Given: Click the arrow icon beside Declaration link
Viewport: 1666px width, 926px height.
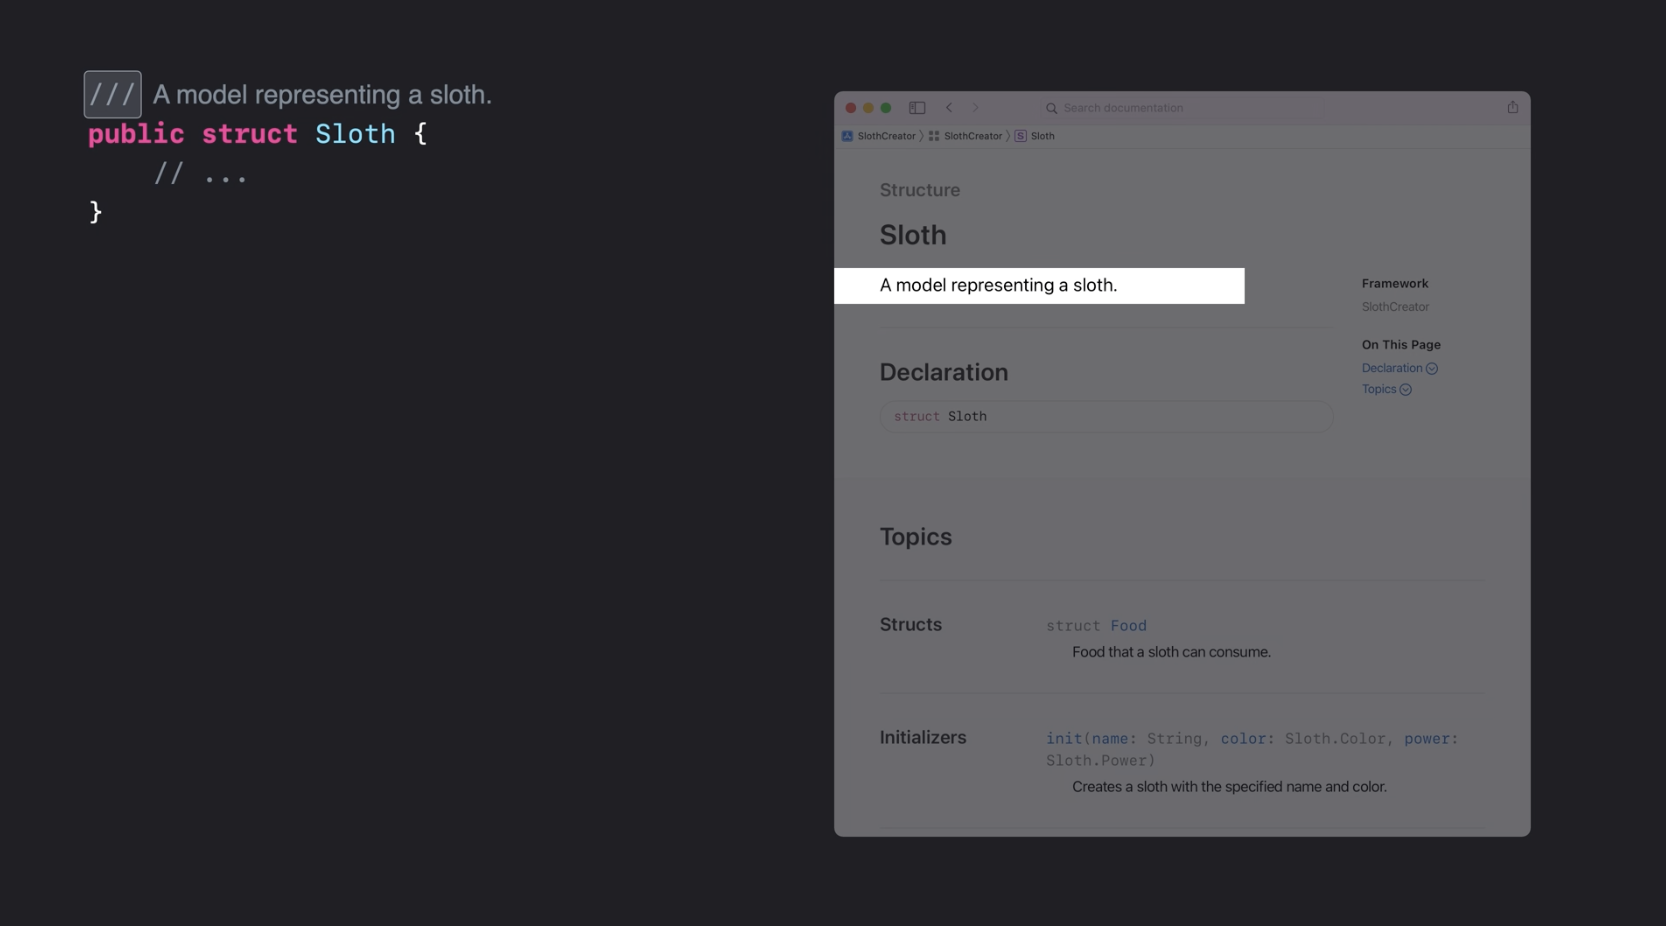Looking at the screenshot, I should point(1432,369).
